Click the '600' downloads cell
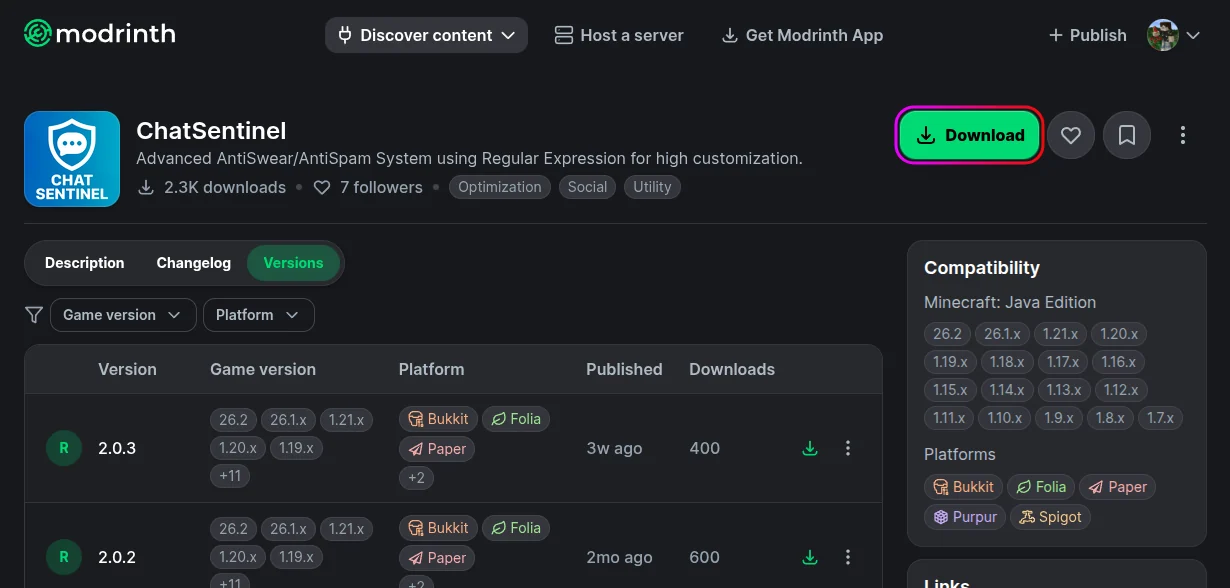Screen dimensions: 1230x588 click(705, 557)
